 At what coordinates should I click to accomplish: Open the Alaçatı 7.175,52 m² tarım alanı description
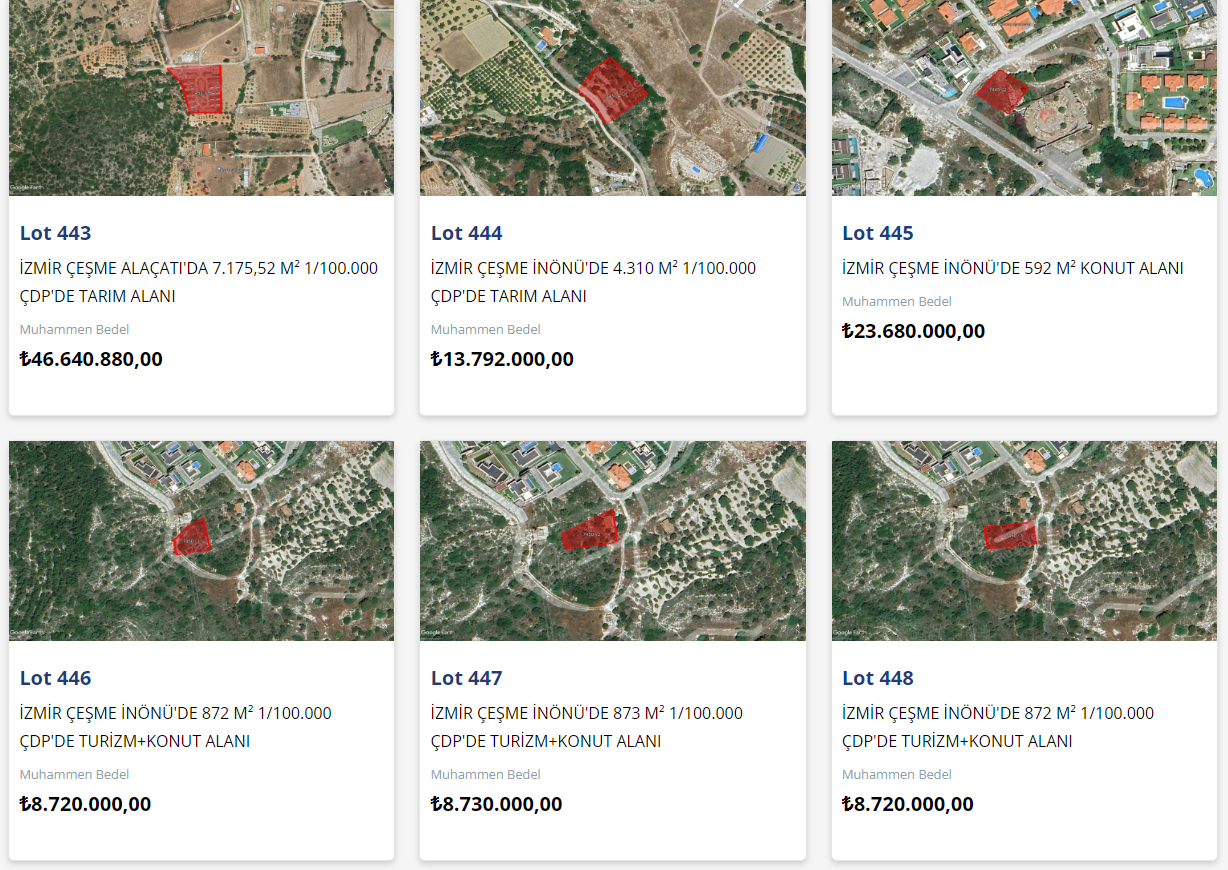[198, 282]
